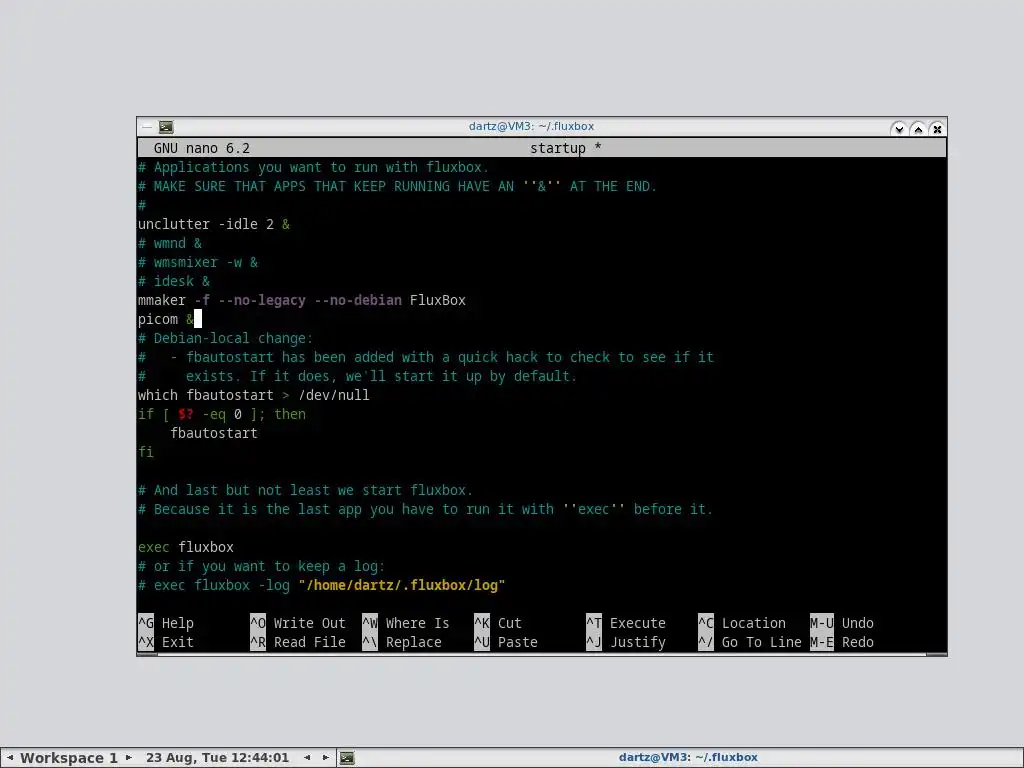Click the which fbautostart > /dev/null line

pyautogui.click(x=253, y=394)
